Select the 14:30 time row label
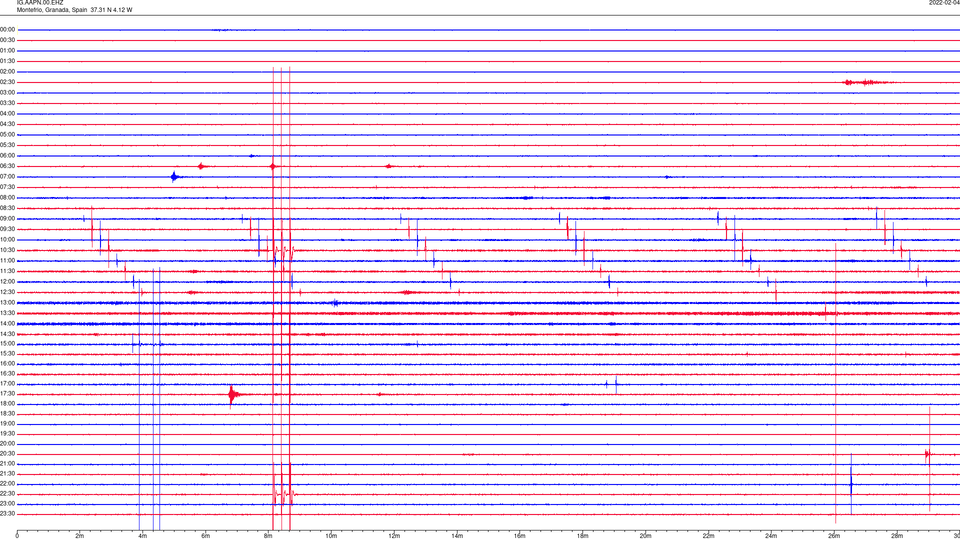Viewport: 960px width, 540px height. pyautogui.click(x=7, y=334)
